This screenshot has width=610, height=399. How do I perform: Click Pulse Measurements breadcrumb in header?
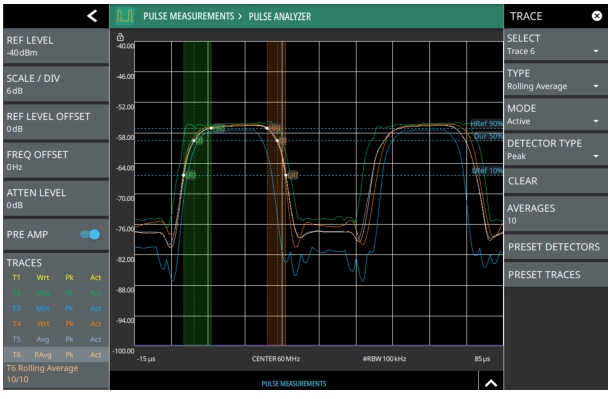[x=189, y=16]
